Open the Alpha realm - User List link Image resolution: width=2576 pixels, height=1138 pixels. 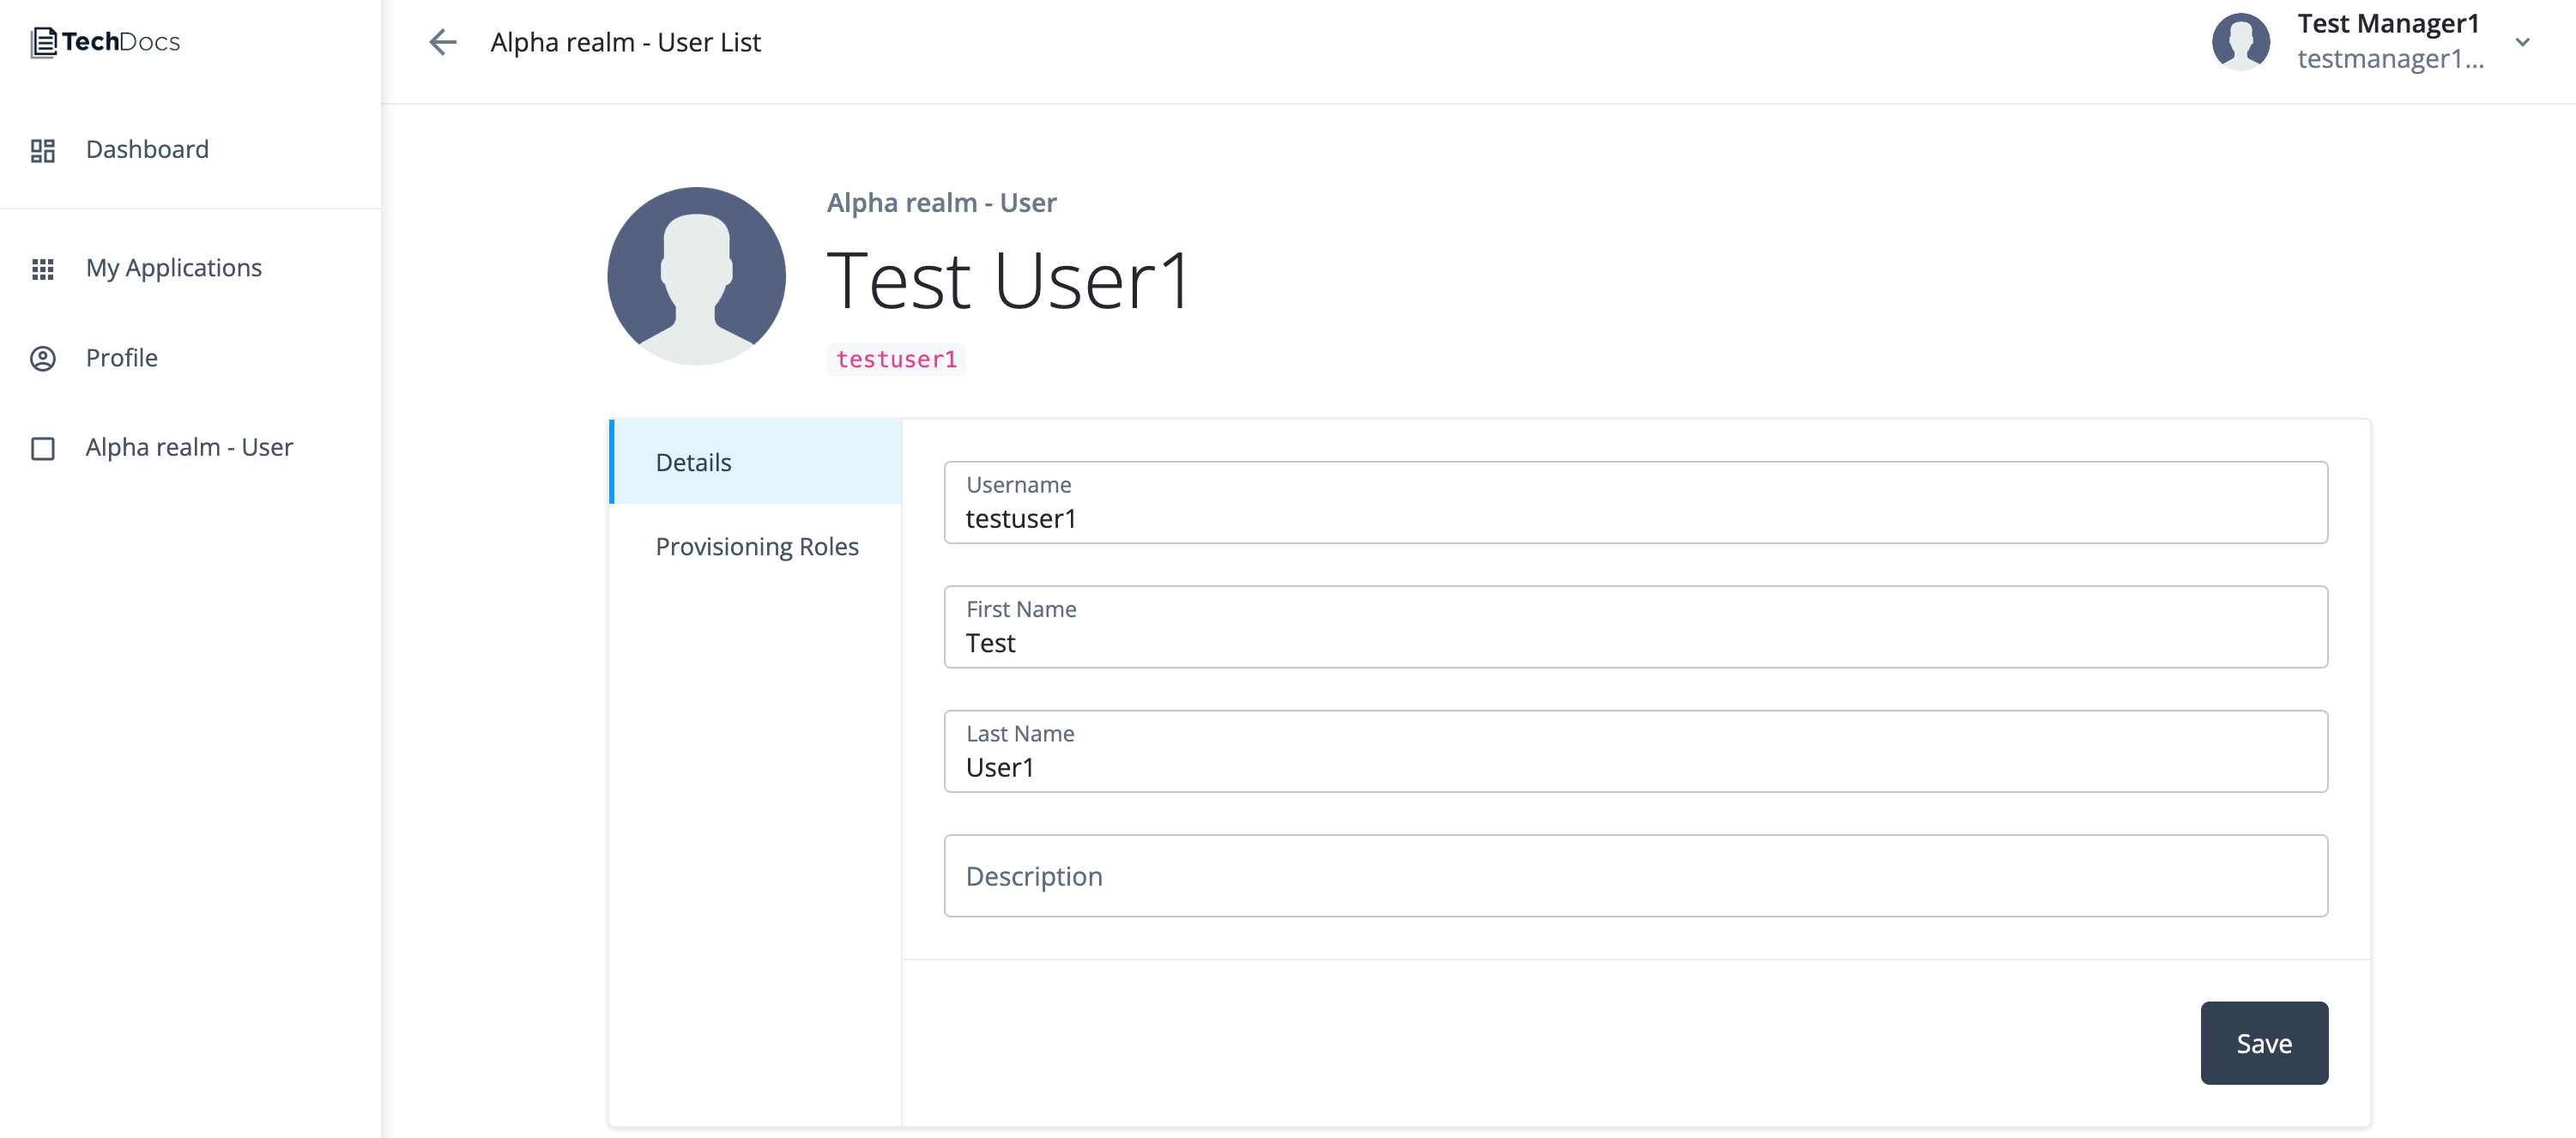tap(626, 42)
